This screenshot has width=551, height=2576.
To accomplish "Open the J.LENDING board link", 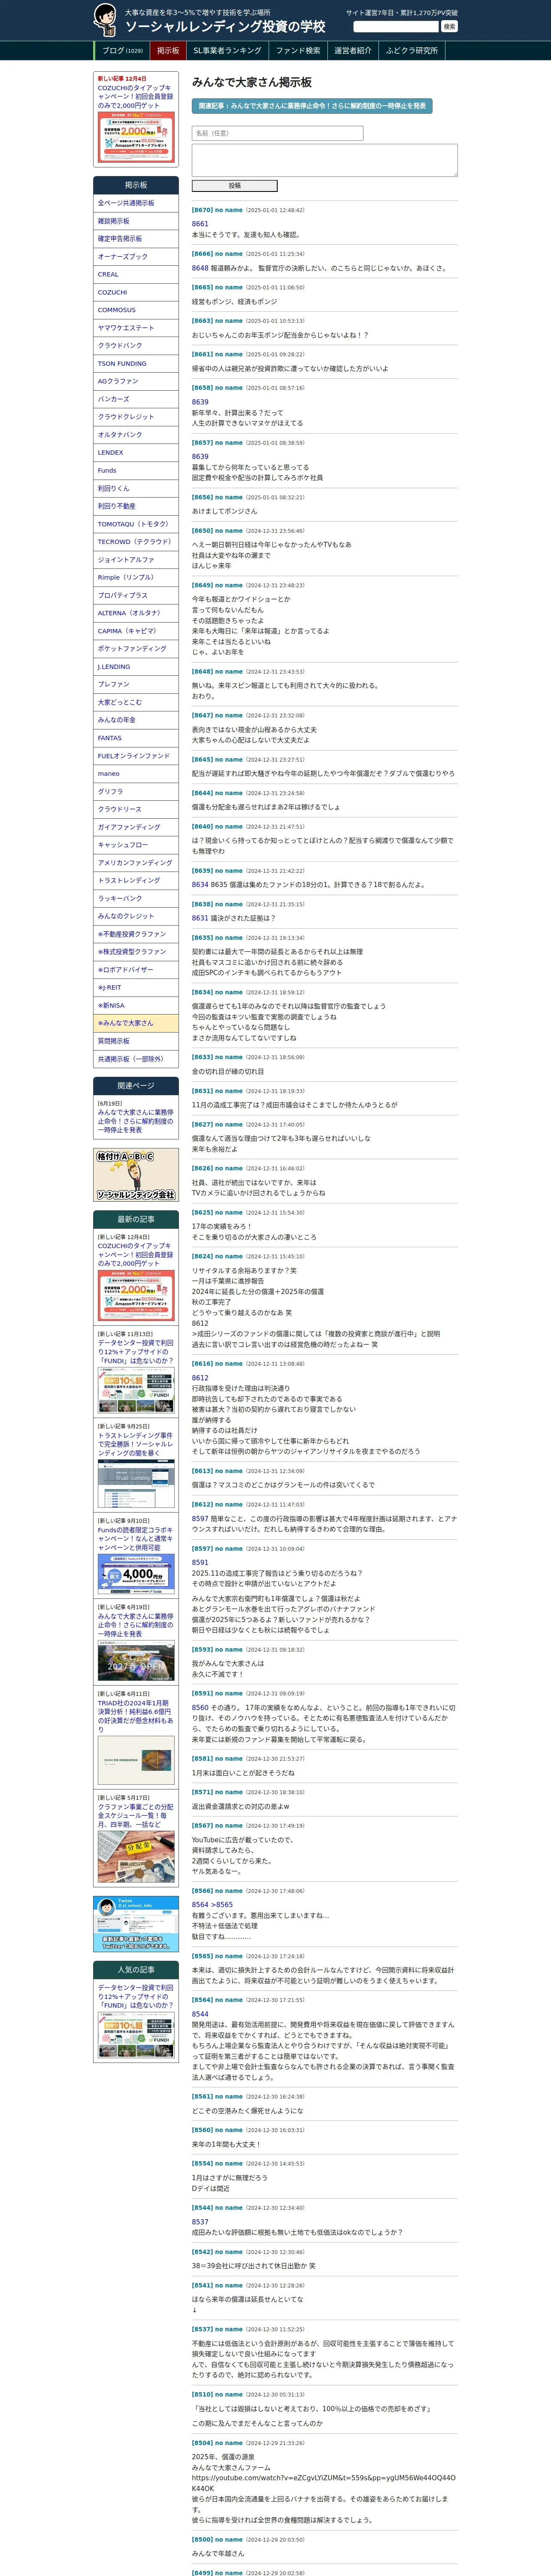I will (x=136, y=667).
